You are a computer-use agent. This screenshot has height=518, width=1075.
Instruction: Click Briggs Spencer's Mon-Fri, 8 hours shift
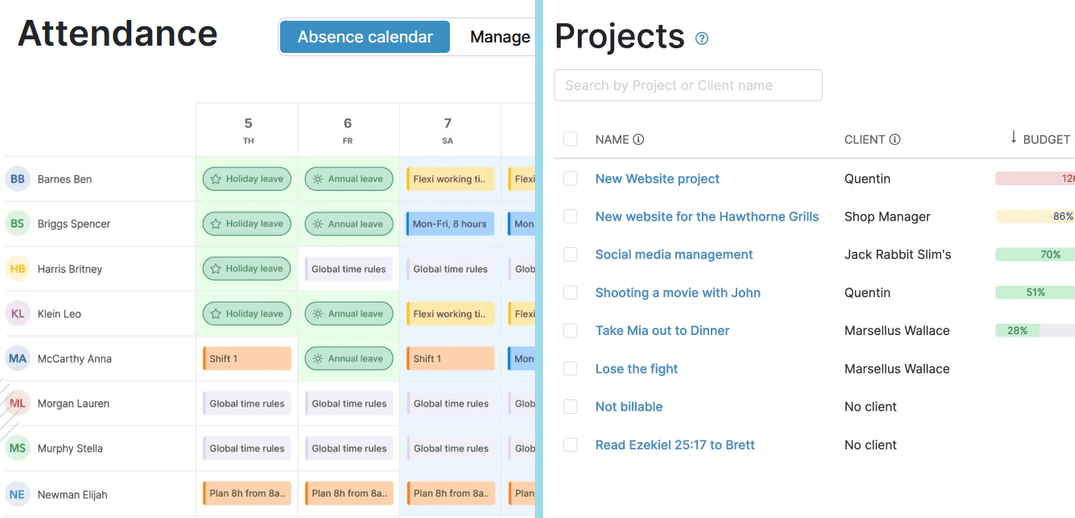click(x=449, y=224)
